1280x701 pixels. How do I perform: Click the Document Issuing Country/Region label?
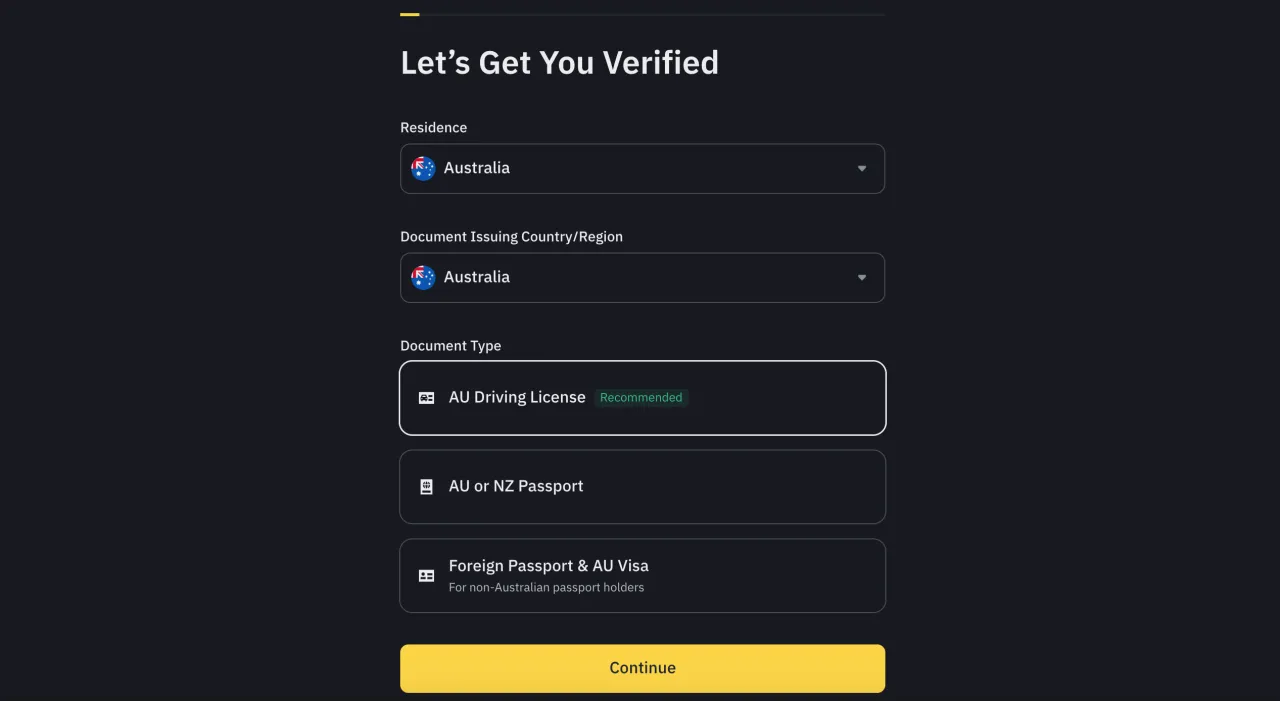point(511,237)
